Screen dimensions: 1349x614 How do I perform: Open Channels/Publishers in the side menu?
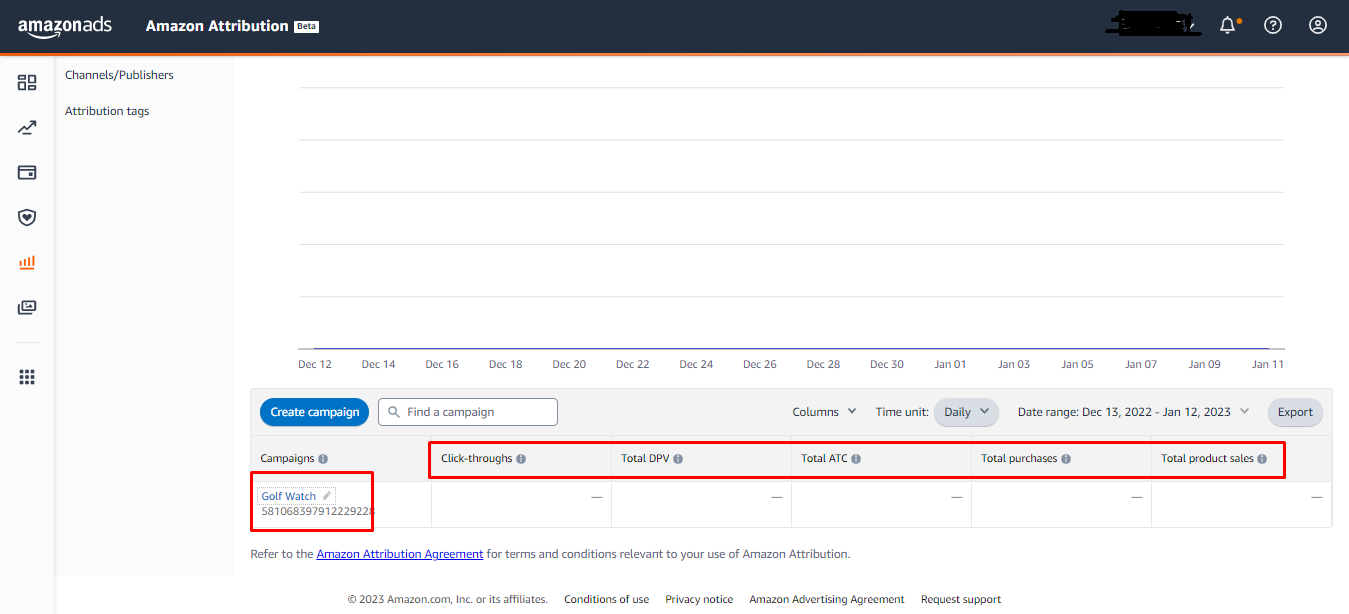119,75
